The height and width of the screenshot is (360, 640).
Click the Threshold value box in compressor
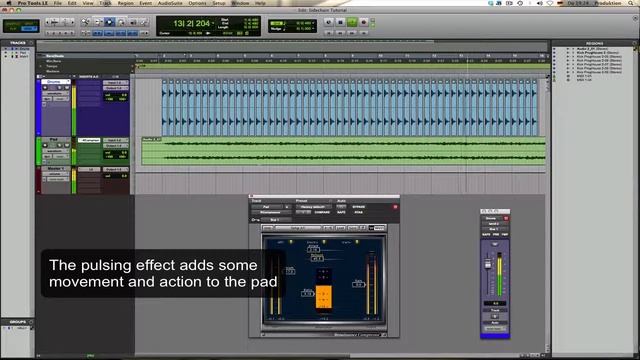coord(290,271)
